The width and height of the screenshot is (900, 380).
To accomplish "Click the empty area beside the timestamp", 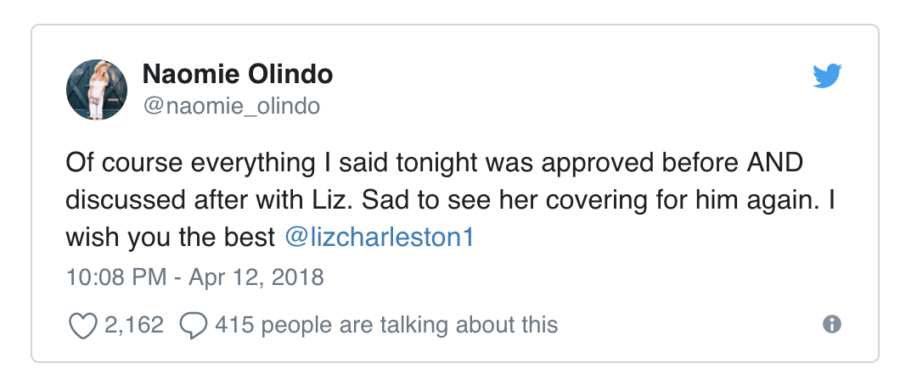I will pos(574,278).
